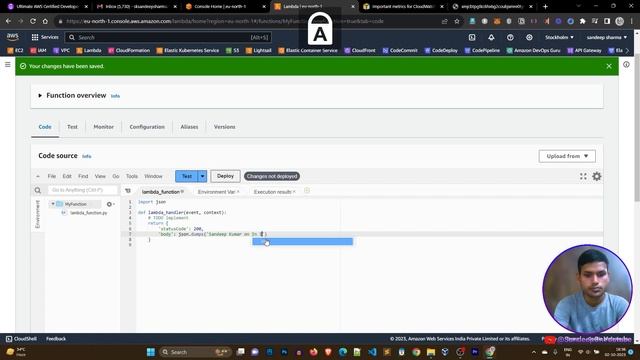The width and height of the screenshot is (640, 360).
Task: Click the blue Test button
Action: click(x=187, y=176)
